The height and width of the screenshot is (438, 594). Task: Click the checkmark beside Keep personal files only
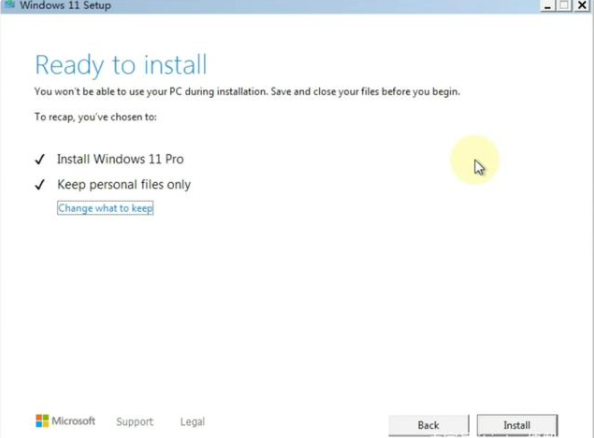40,185
